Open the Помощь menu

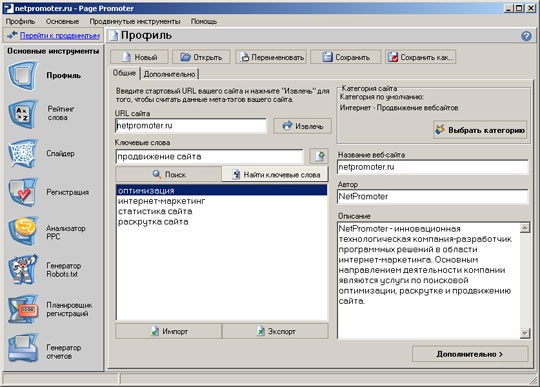tap(204, 21)
